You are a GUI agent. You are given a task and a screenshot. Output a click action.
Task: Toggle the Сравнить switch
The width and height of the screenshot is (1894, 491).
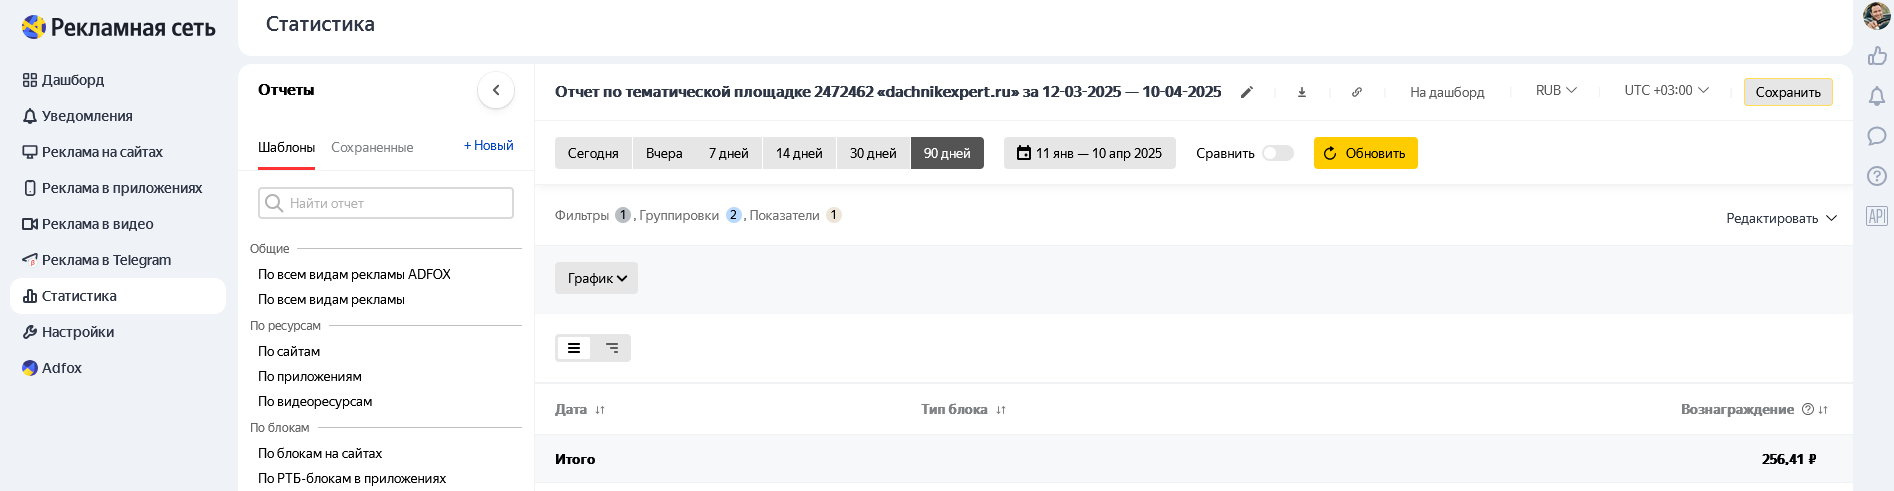tap(1277, 153)
